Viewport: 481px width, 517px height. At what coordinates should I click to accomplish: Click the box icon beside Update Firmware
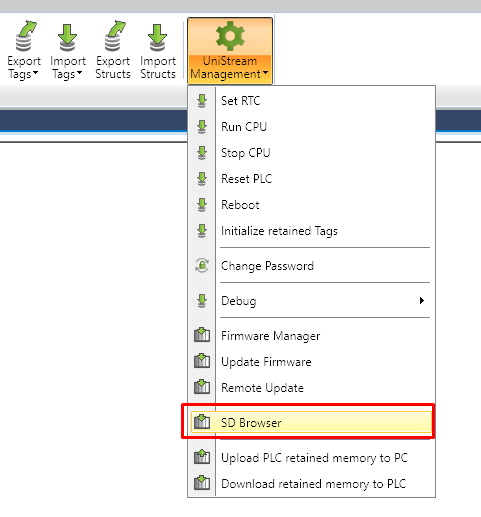(202, 361)
